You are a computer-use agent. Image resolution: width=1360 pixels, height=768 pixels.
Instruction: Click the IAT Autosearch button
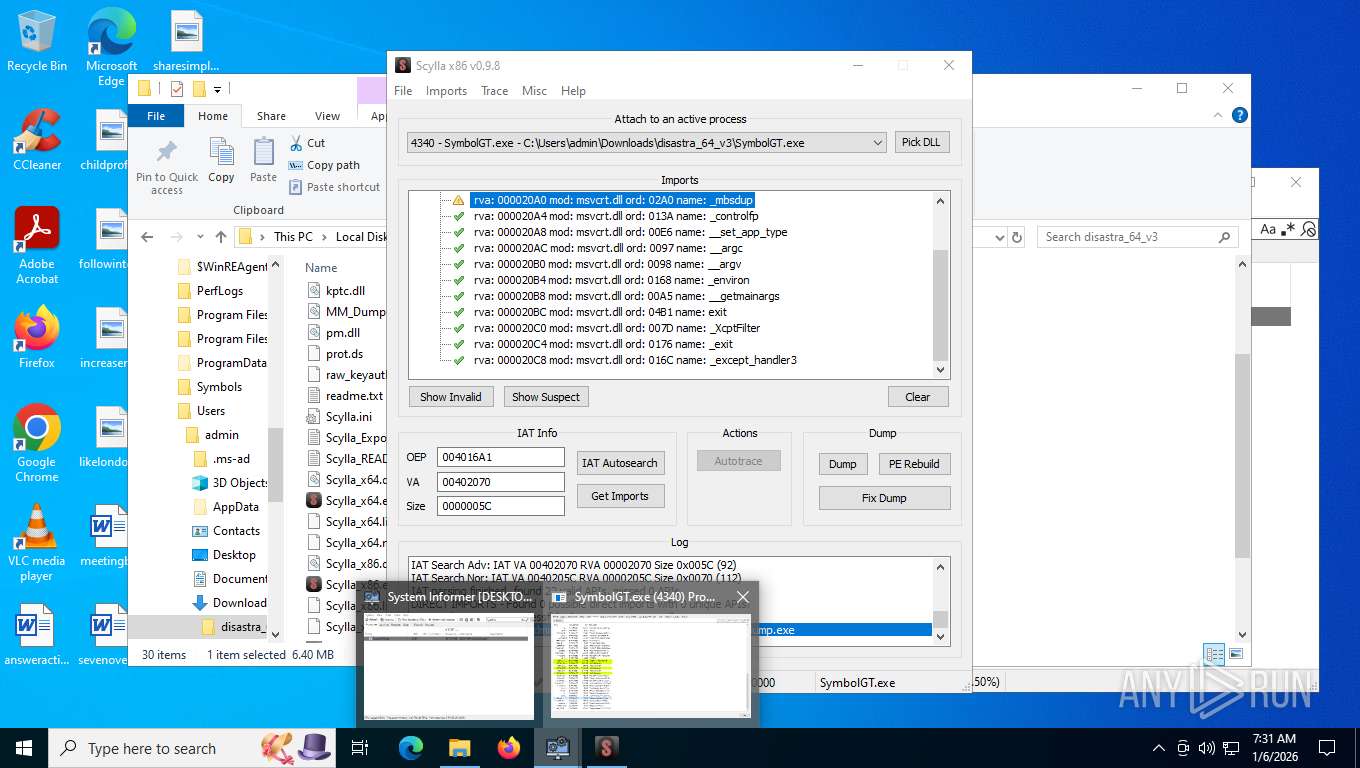(x=620, y=463)
